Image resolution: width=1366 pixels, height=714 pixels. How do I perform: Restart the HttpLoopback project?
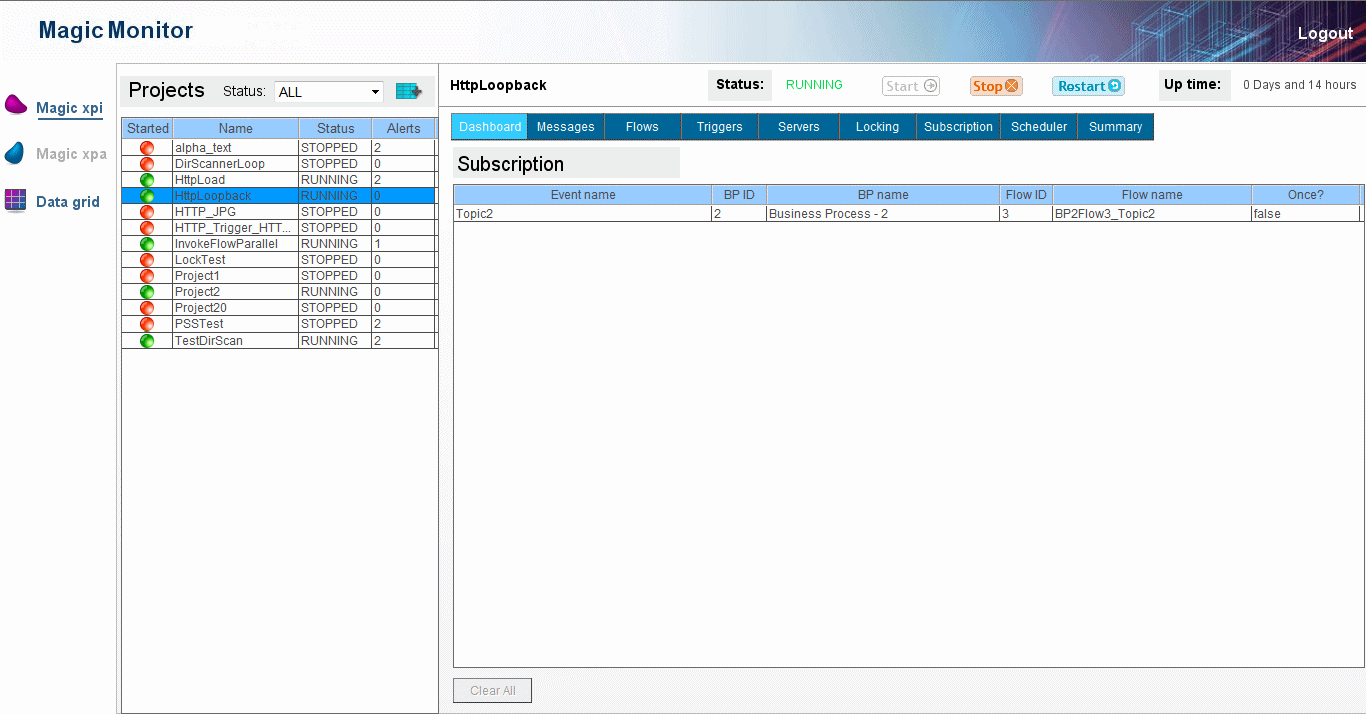[x=1089, y=86]
